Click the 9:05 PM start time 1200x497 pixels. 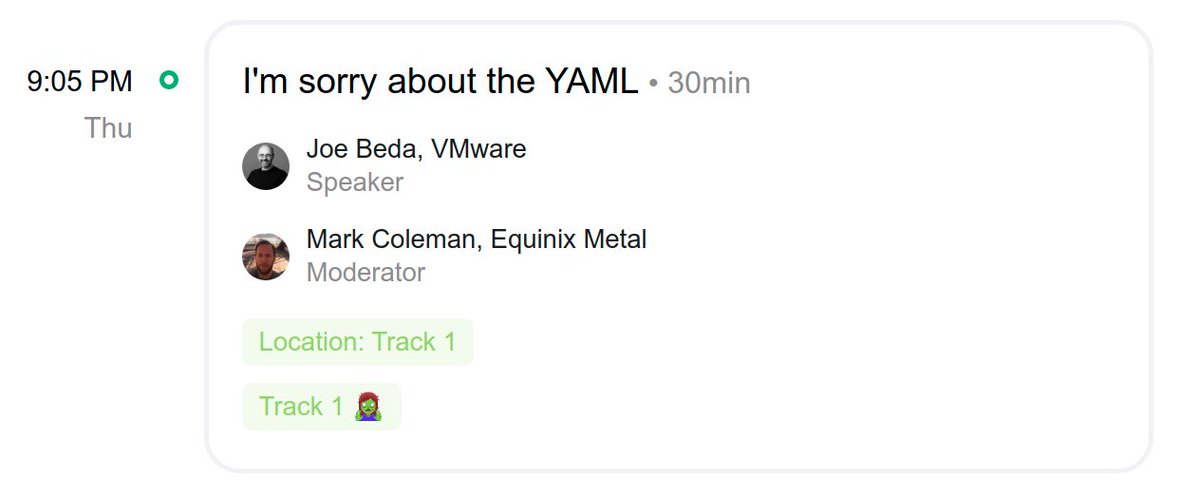[x=80, y=82]
